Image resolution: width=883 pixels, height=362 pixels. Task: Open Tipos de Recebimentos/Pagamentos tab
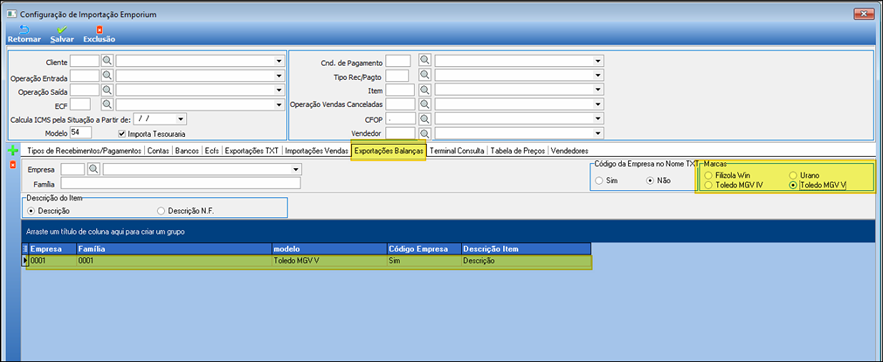[84, 151]
